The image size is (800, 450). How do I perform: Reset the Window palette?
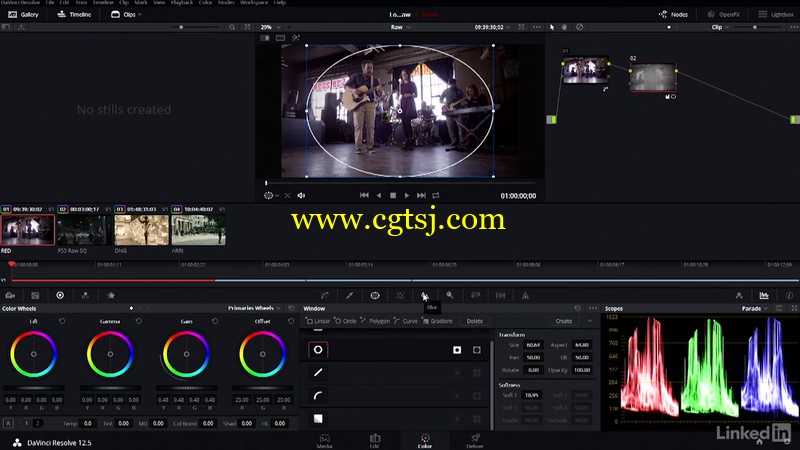click(578, 308)
